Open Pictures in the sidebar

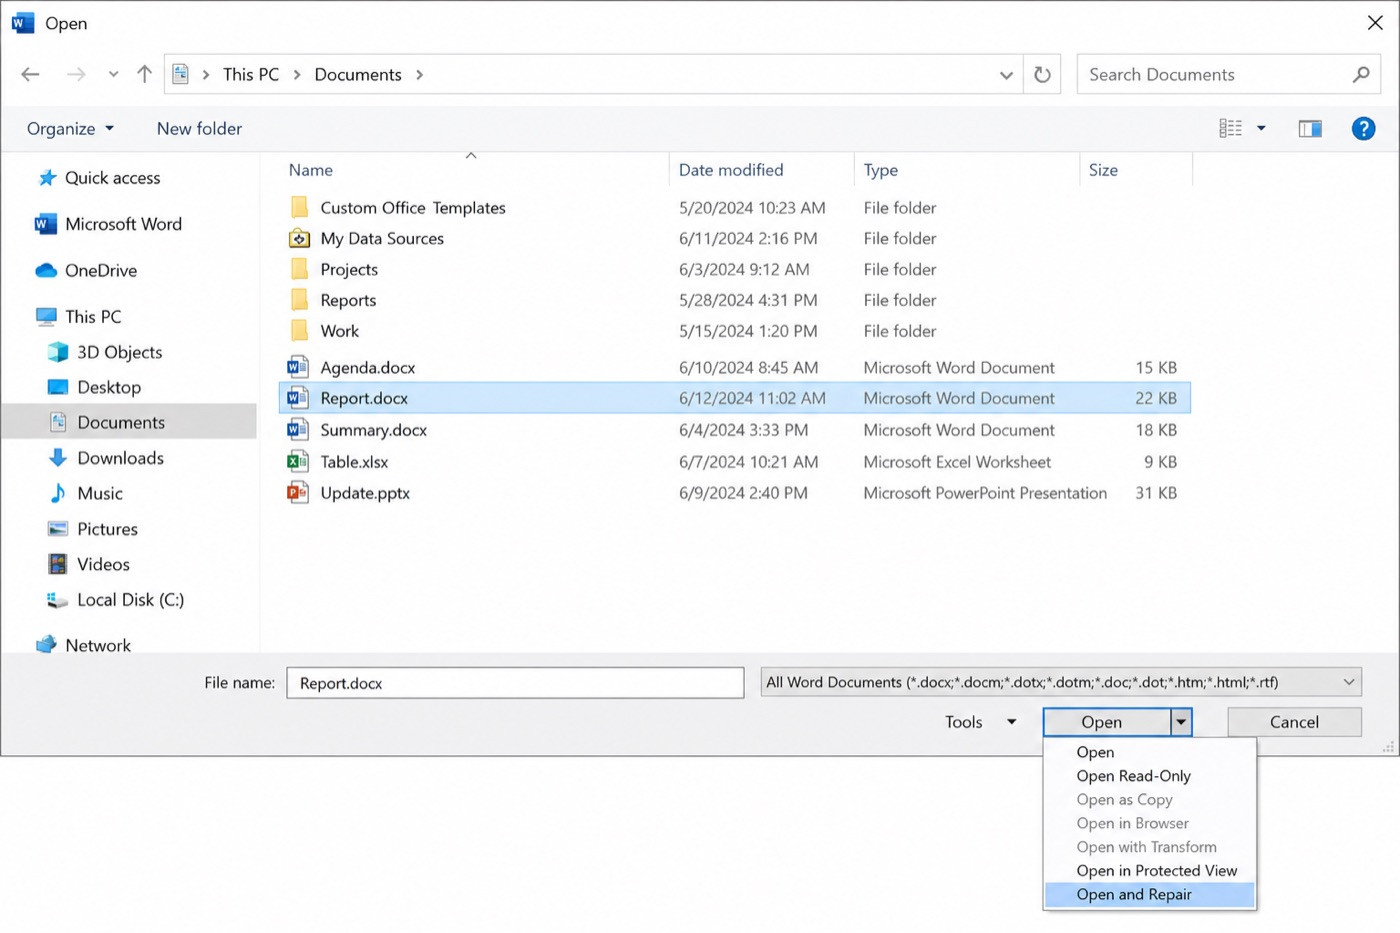point(93,529)
